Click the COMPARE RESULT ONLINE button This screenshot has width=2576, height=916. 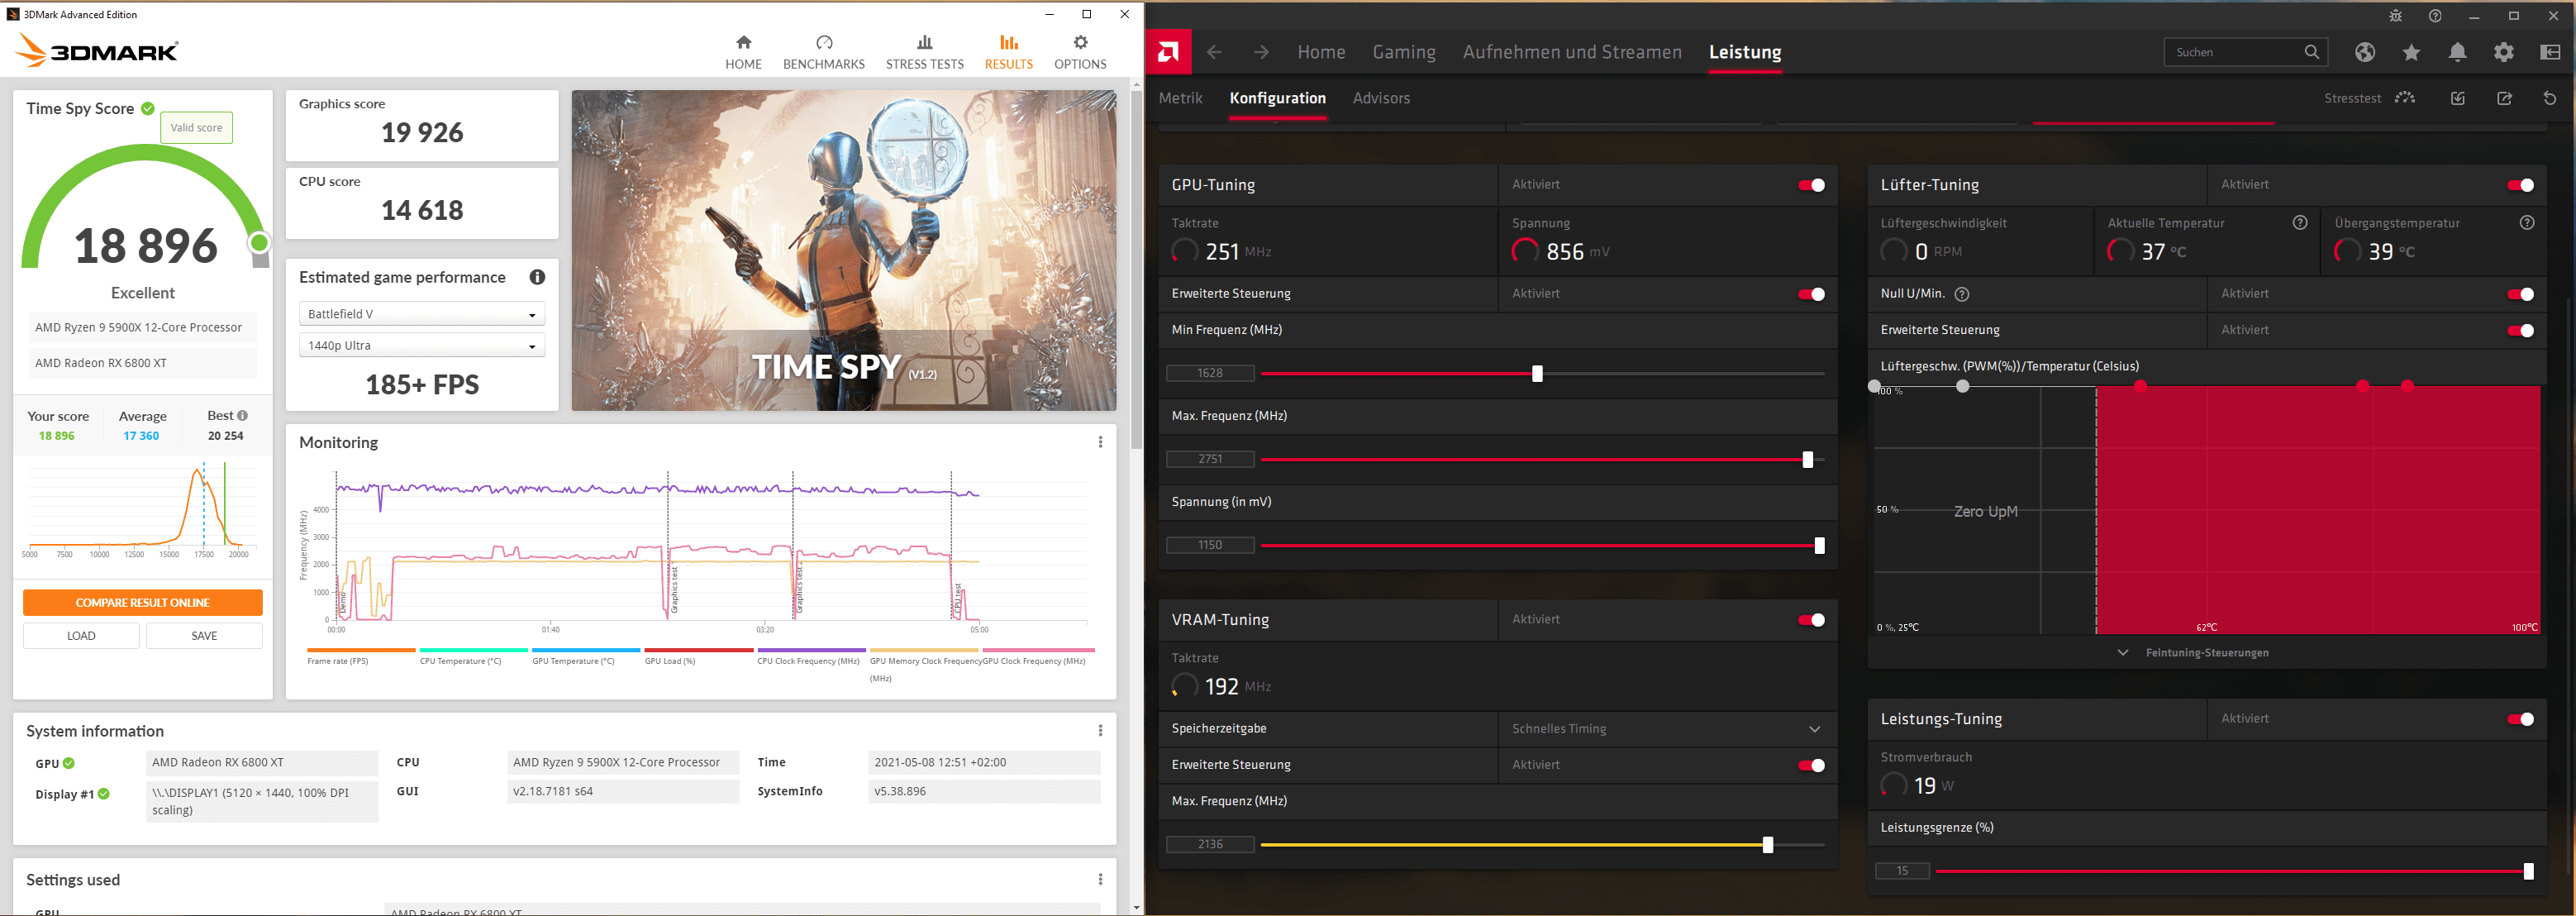(x=143, y=602)
